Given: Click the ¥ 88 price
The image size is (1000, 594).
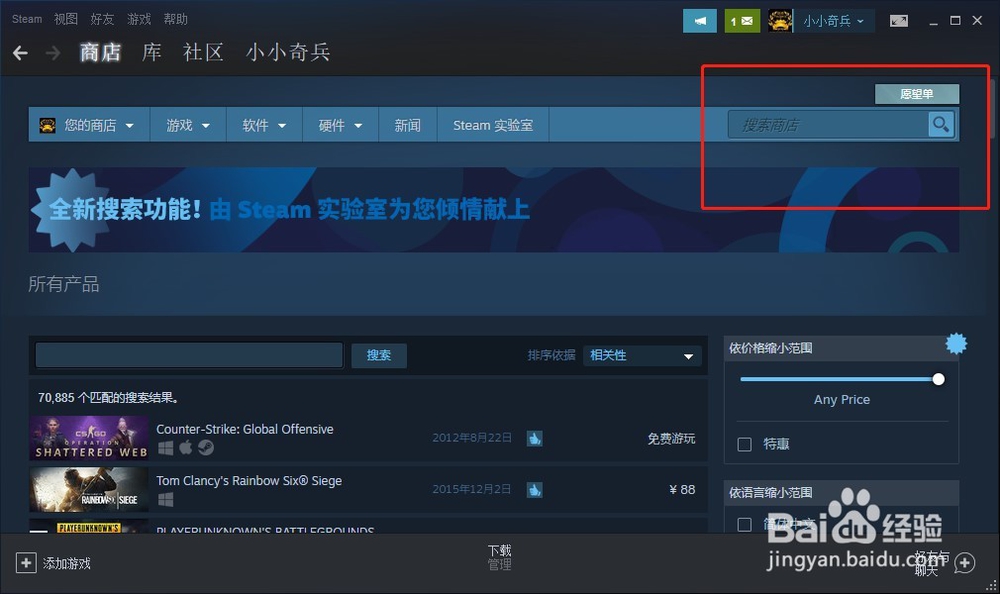Looking at the screenshot, I should [x=682, y=489].
